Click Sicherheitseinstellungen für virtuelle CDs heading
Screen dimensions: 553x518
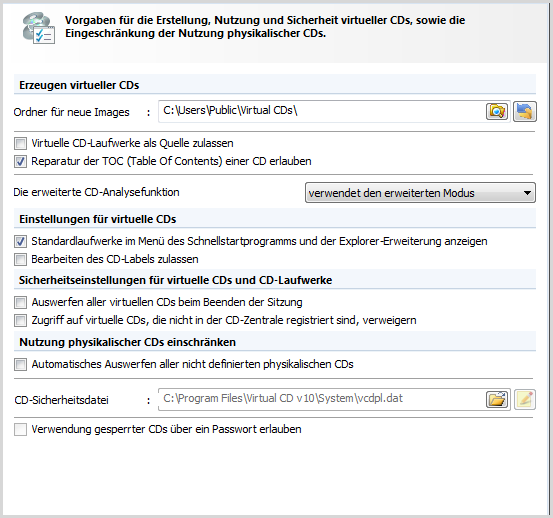(x=176, y=280)
